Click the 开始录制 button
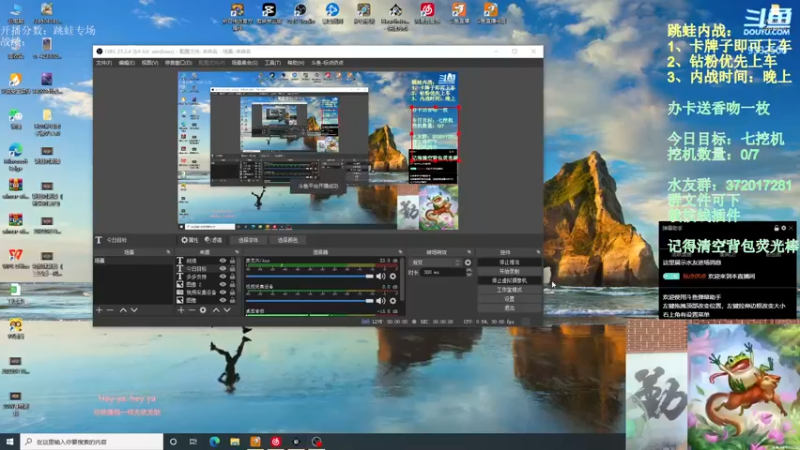 pos(509,271)
